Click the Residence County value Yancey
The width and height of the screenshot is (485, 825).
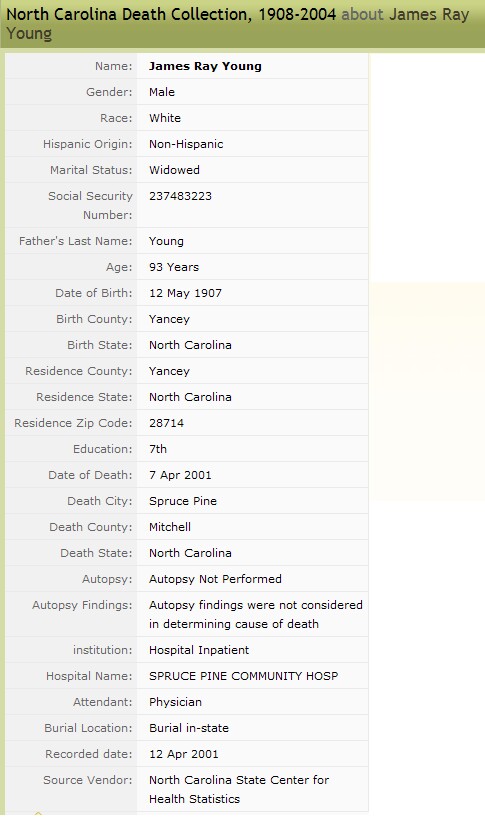pyautogui.click(x=169, y=371)
